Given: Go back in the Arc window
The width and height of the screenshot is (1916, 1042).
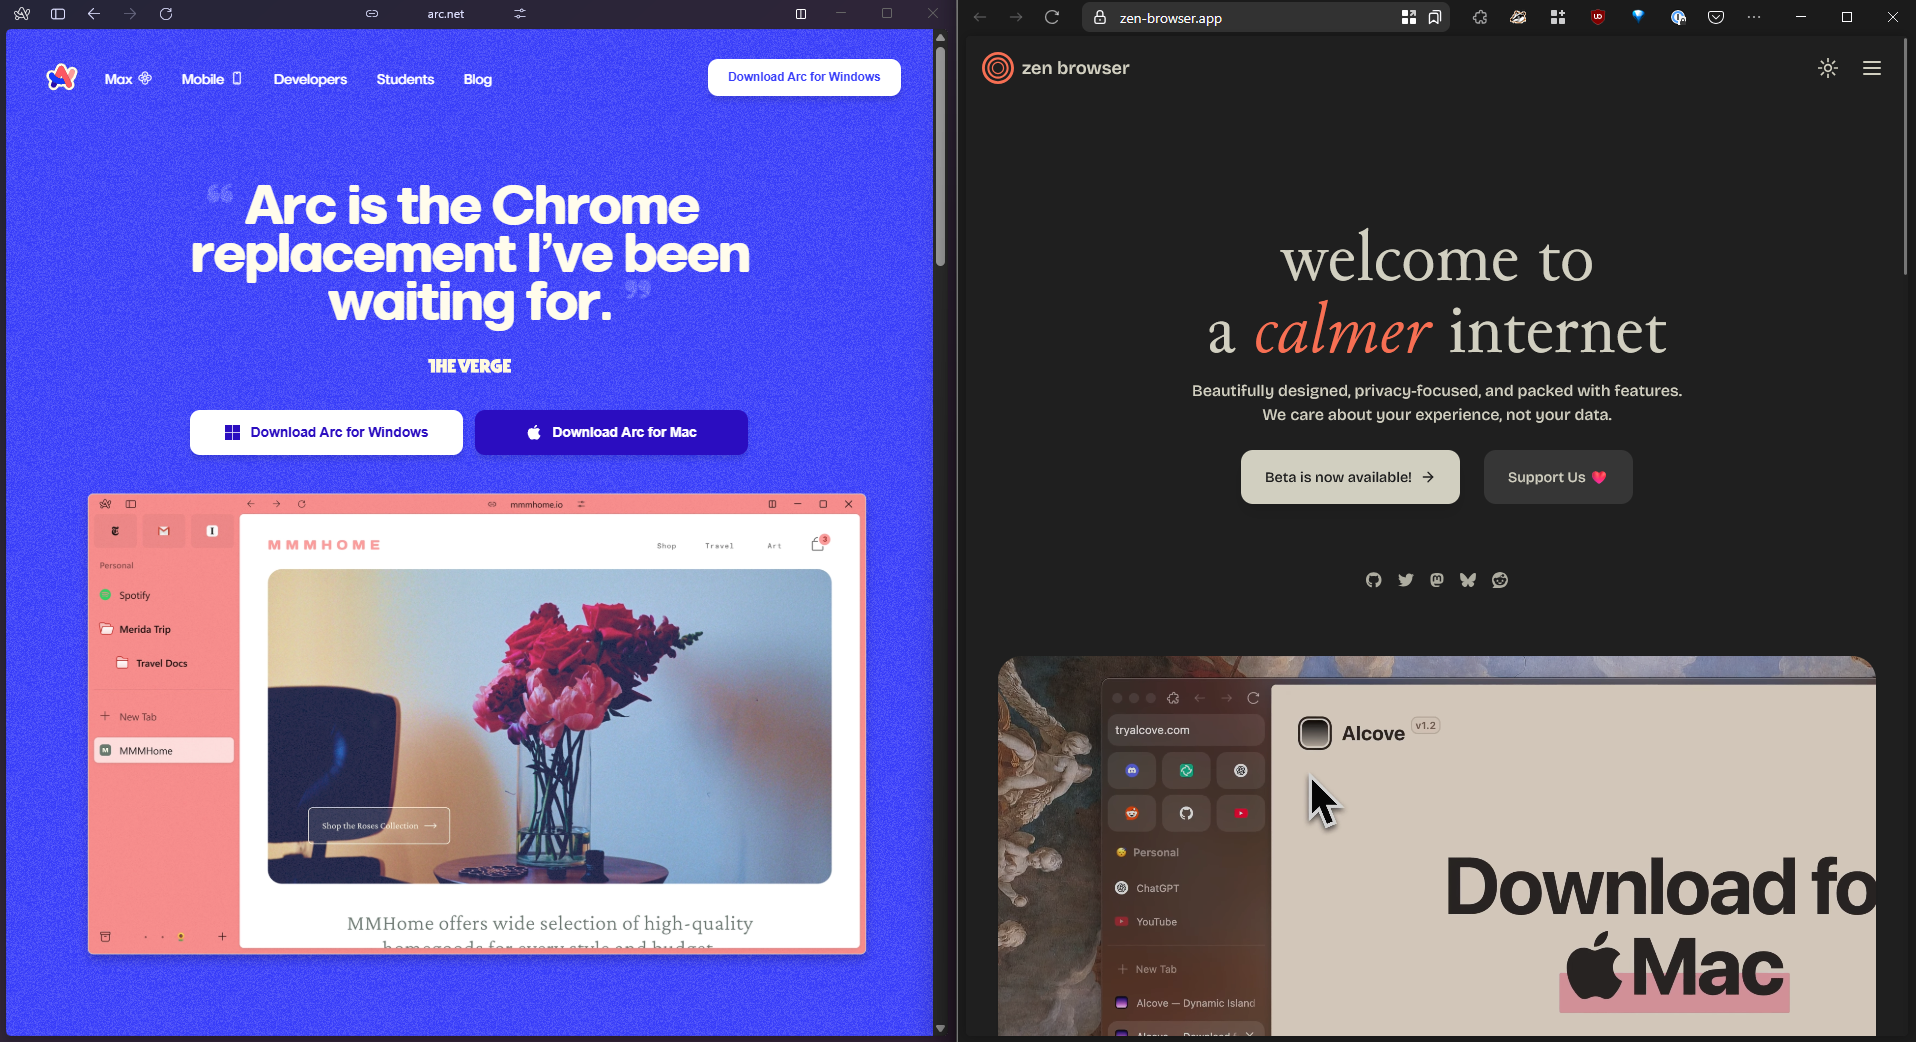Looking at the screenshot, I should coord(94,14).
